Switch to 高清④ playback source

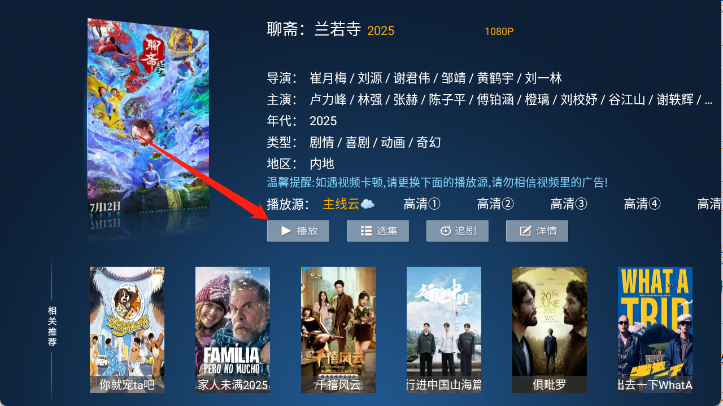[x=642, y=204]
